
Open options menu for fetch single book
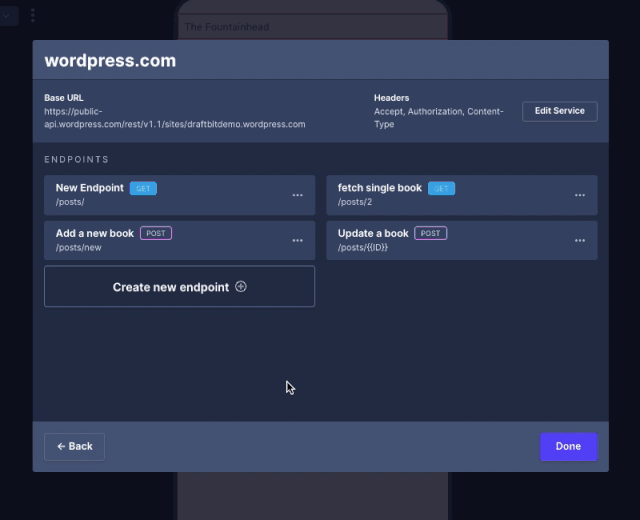[x=580, y=196]
